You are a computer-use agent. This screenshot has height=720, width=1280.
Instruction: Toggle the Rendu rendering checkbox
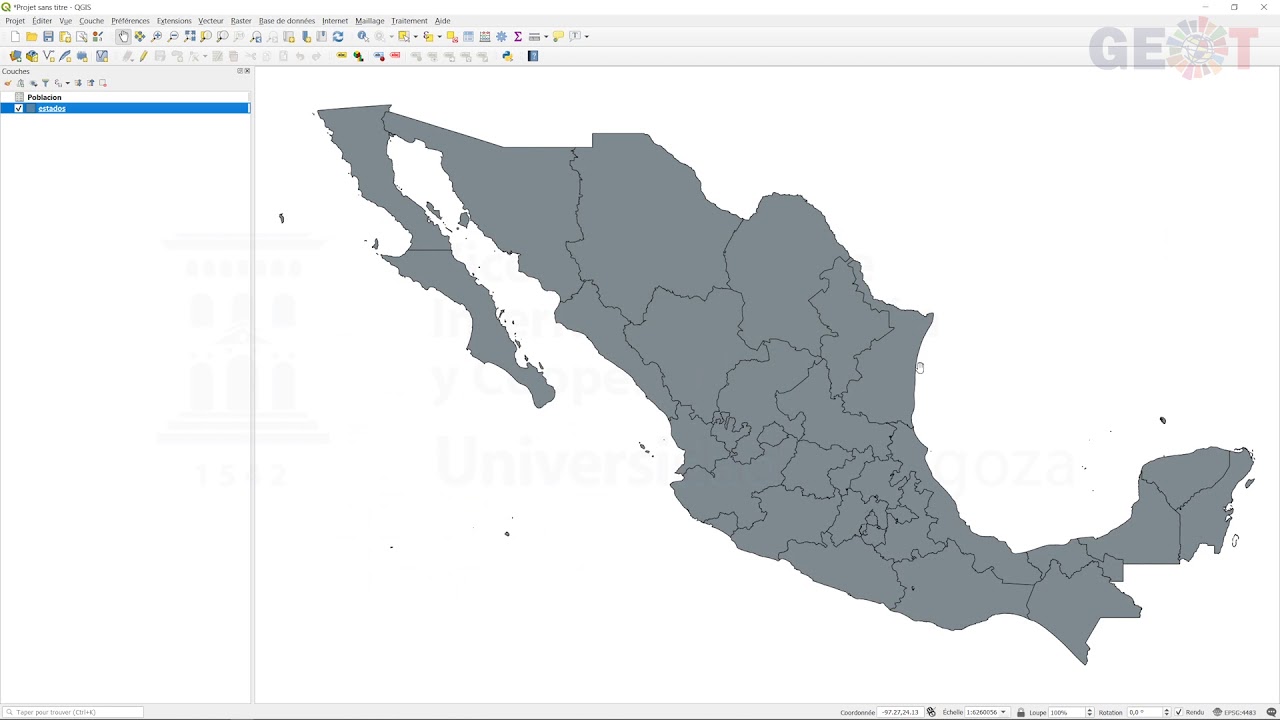(1179, 712)
